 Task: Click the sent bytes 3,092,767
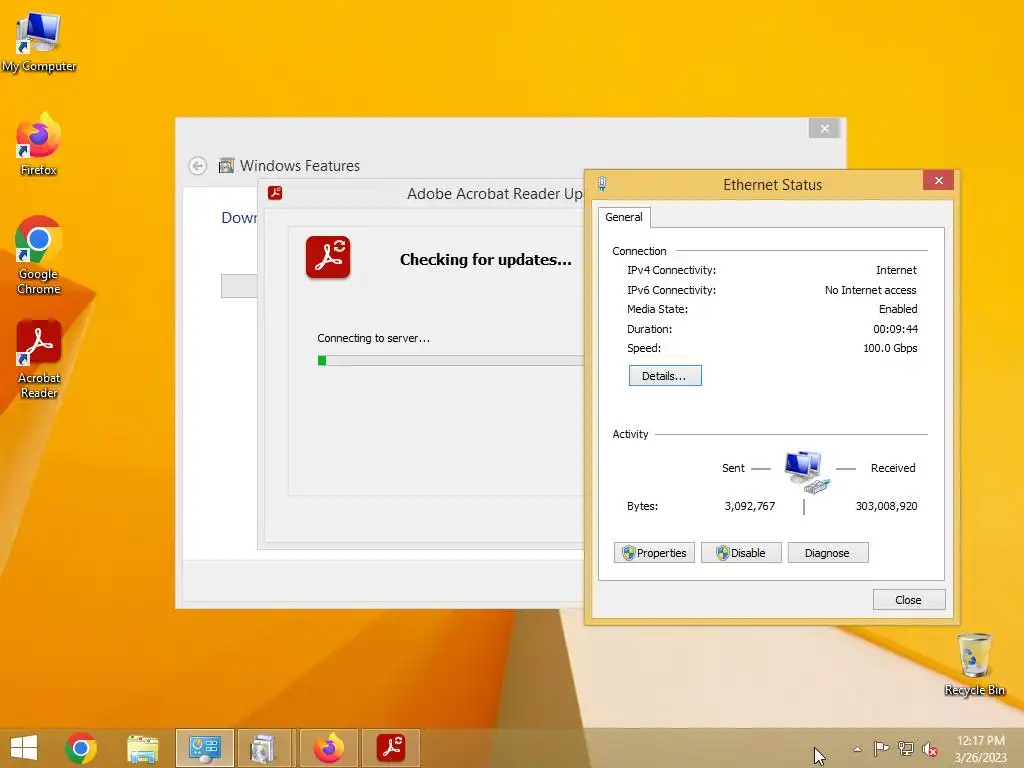click(750, 506)
